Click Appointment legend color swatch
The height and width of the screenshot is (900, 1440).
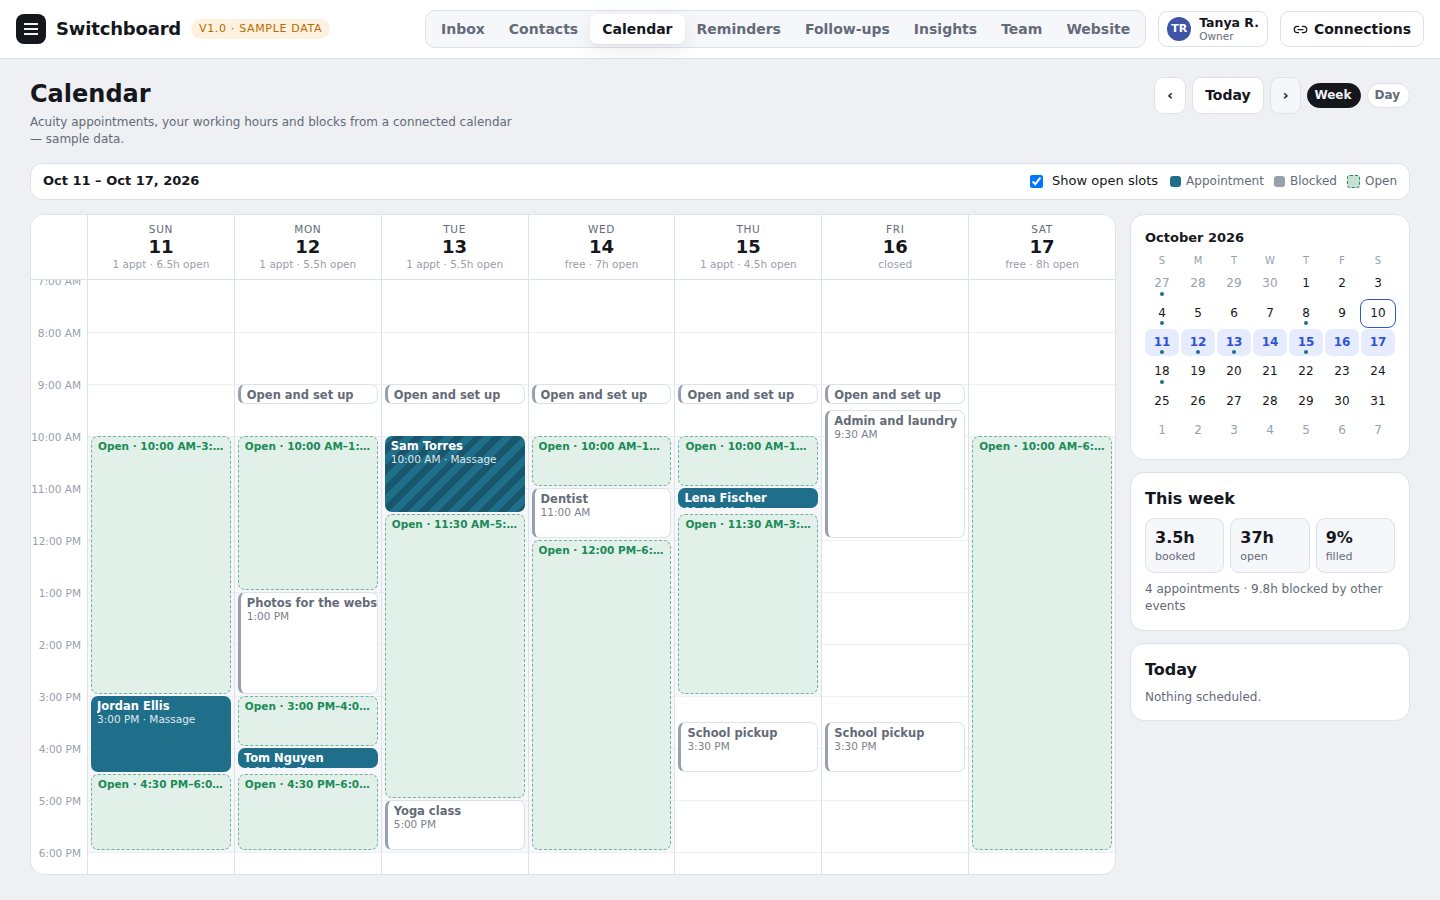[x=1176, y=181]
